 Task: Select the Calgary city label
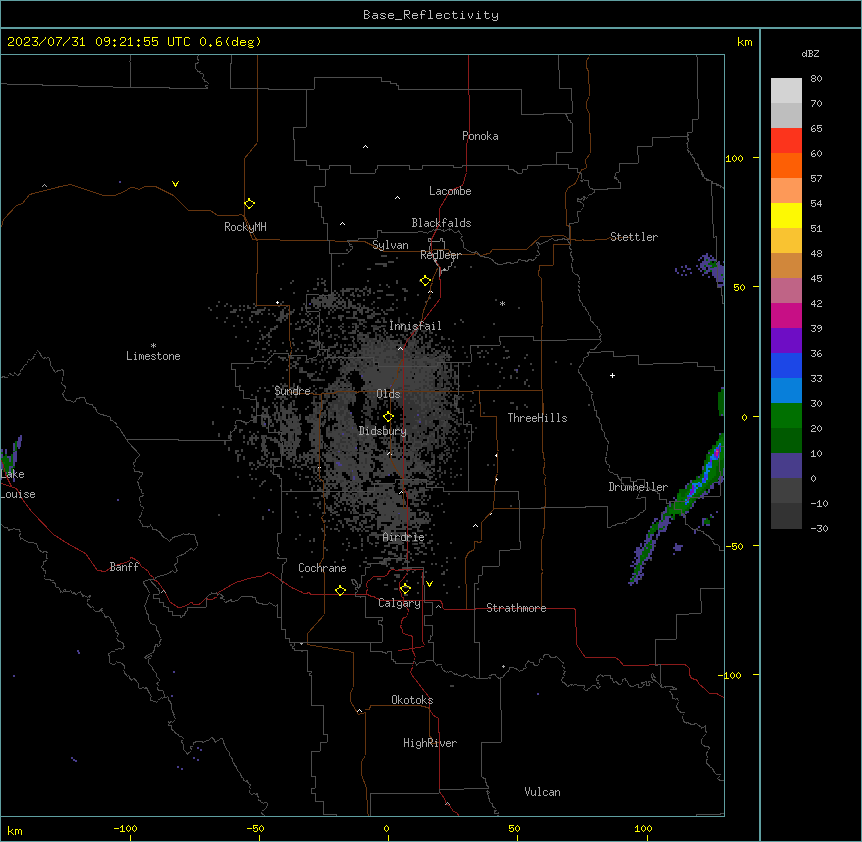pyautogui.click(x=399, y=603)
